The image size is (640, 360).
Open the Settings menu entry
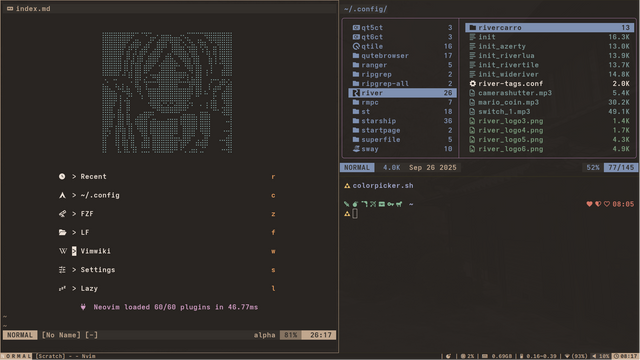tap(98, 270)
